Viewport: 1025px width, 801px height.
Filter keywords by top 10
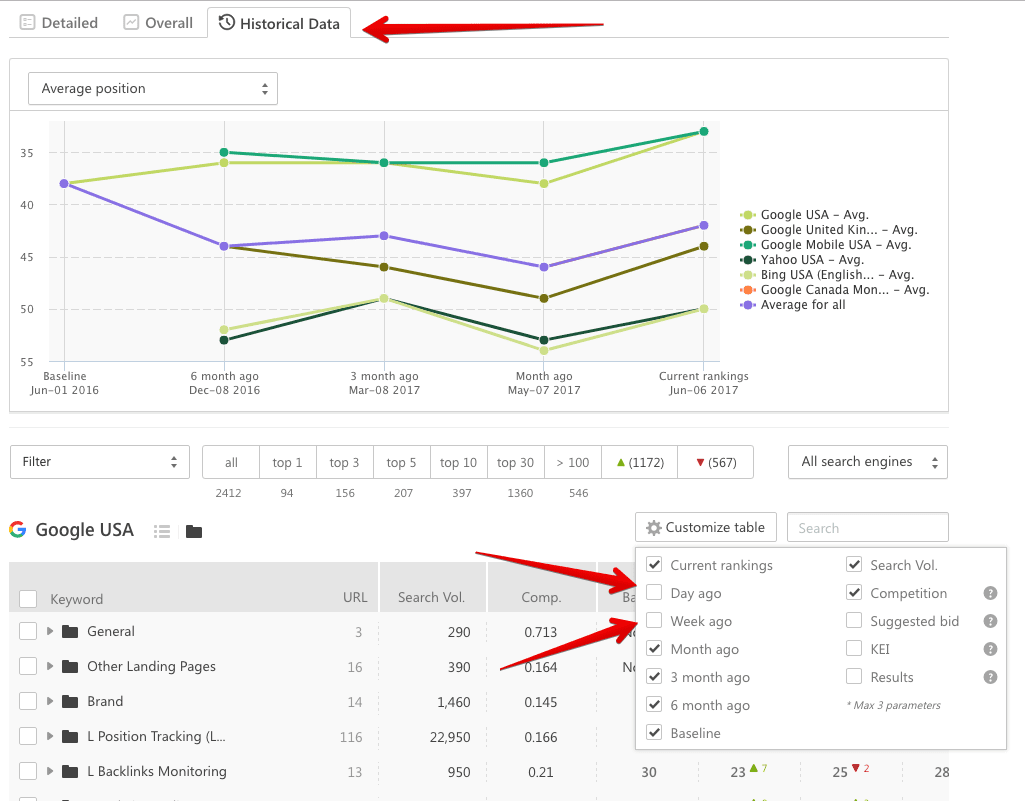[458, 462]
